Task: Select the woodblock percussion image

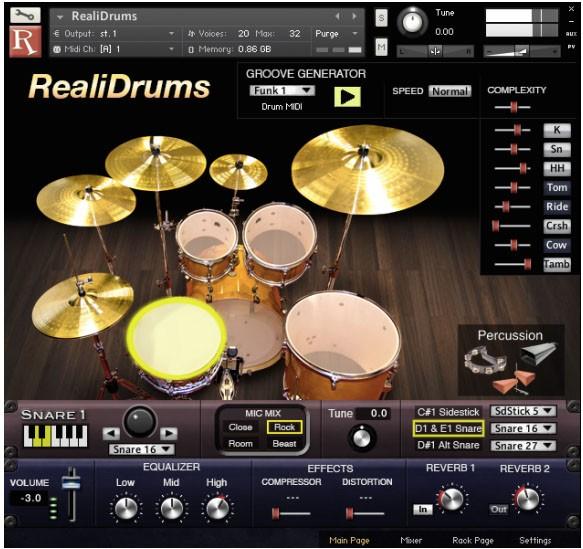Action: point(515,382)
